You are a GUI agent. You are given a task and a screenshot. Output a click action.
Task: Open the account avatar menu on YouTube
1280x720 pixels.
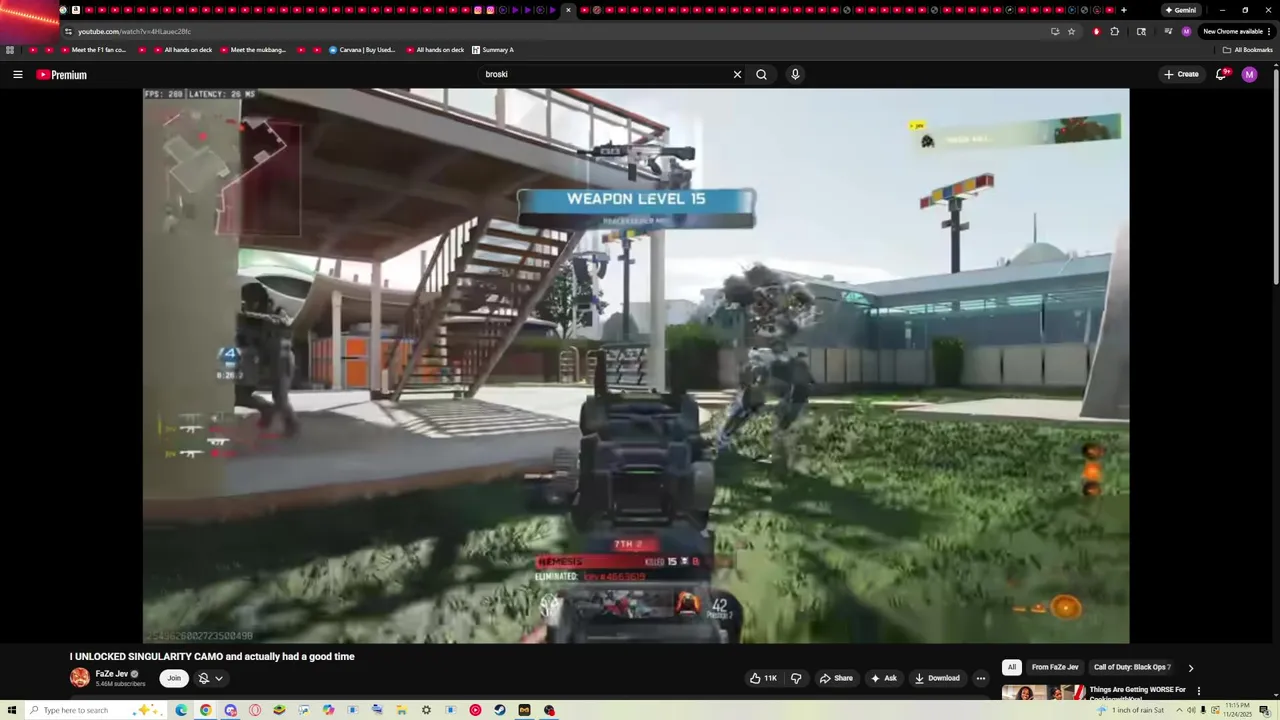[x=1249, y=75]
